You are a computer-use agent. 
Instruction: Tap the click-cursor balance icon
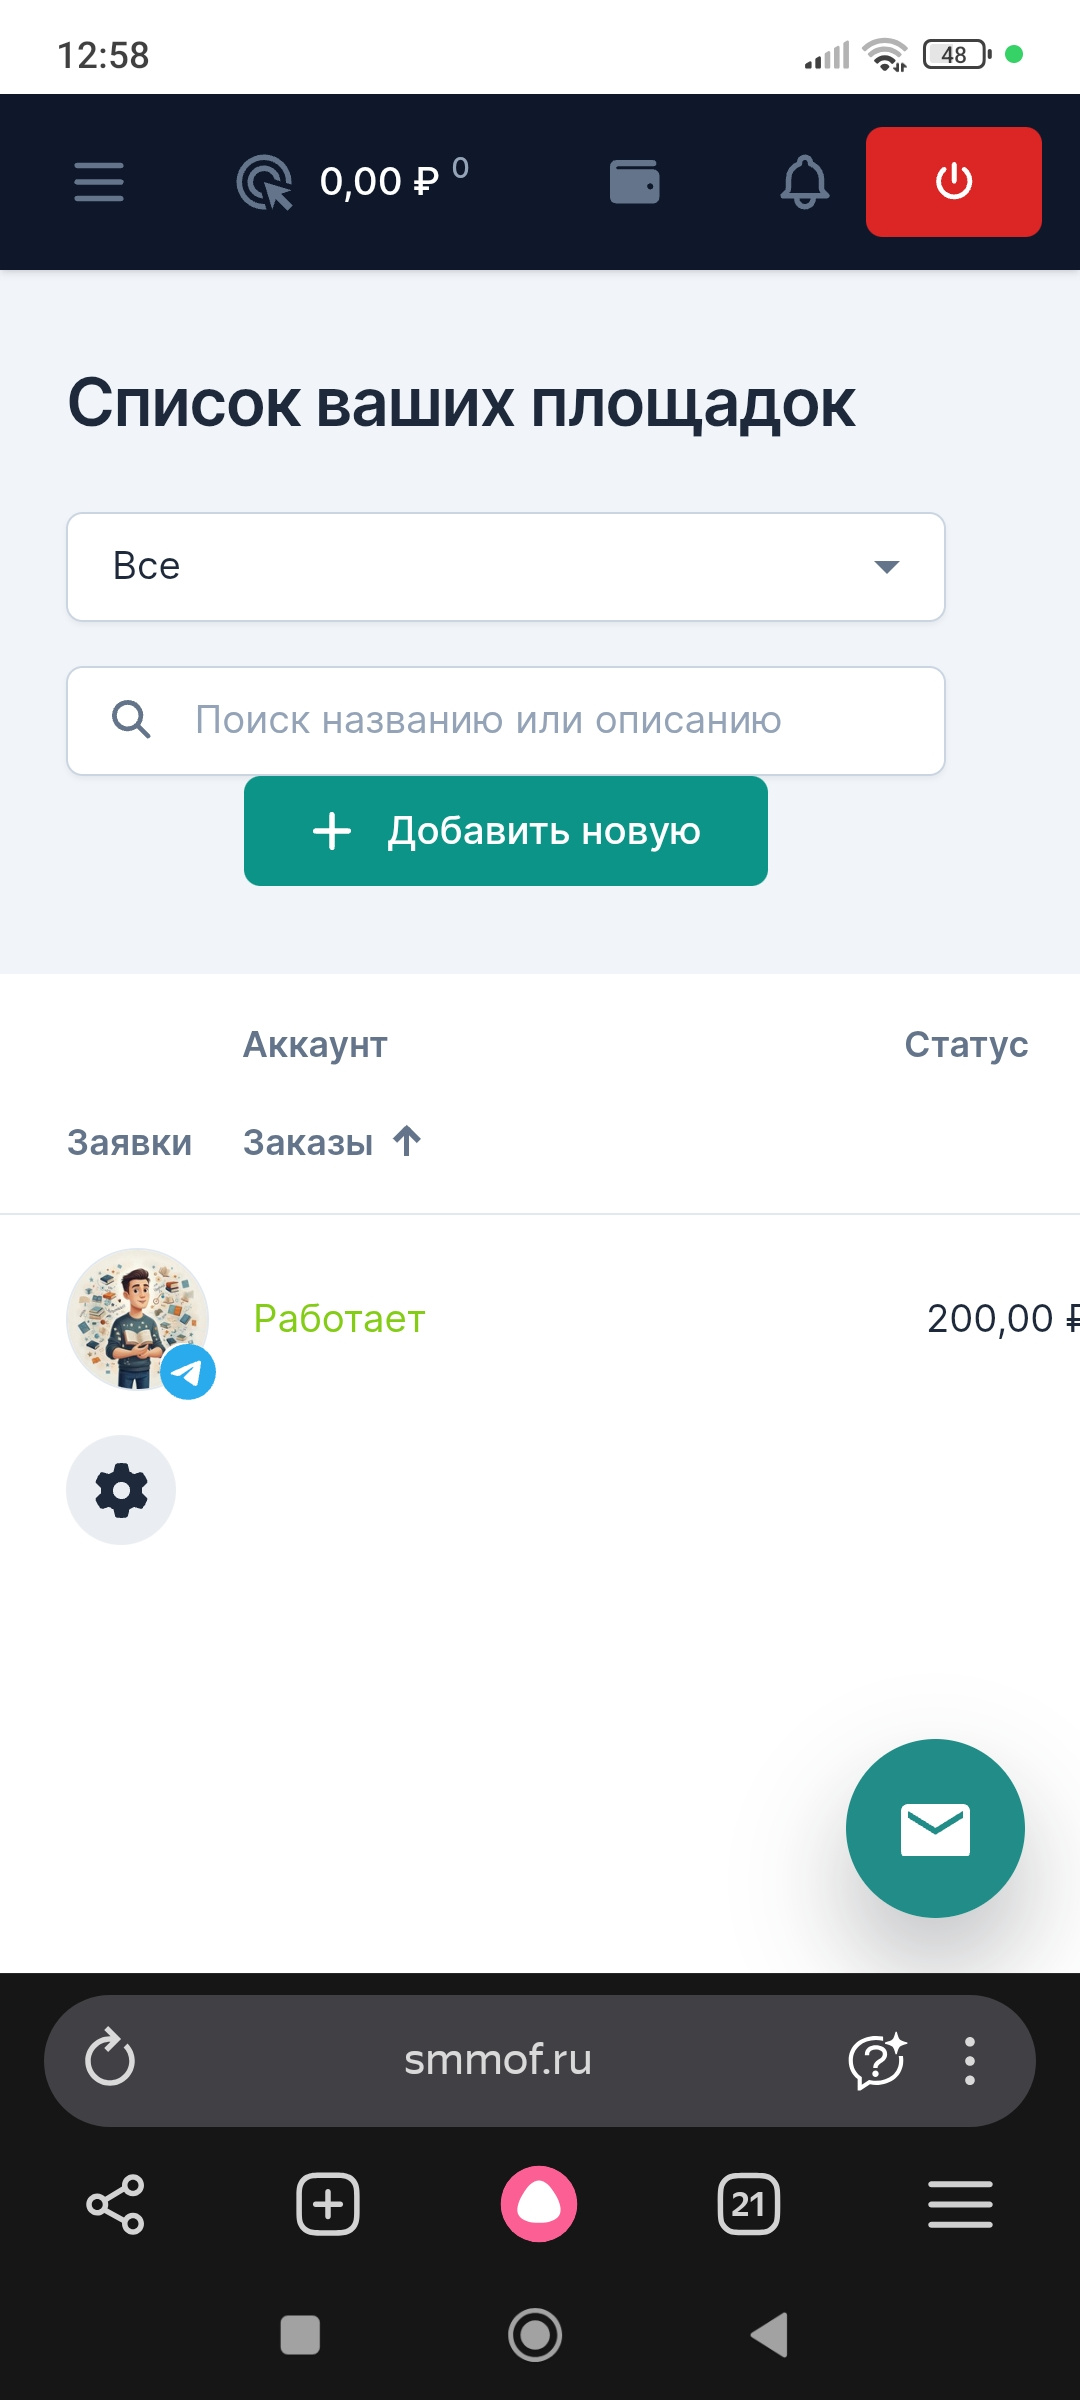265,183
